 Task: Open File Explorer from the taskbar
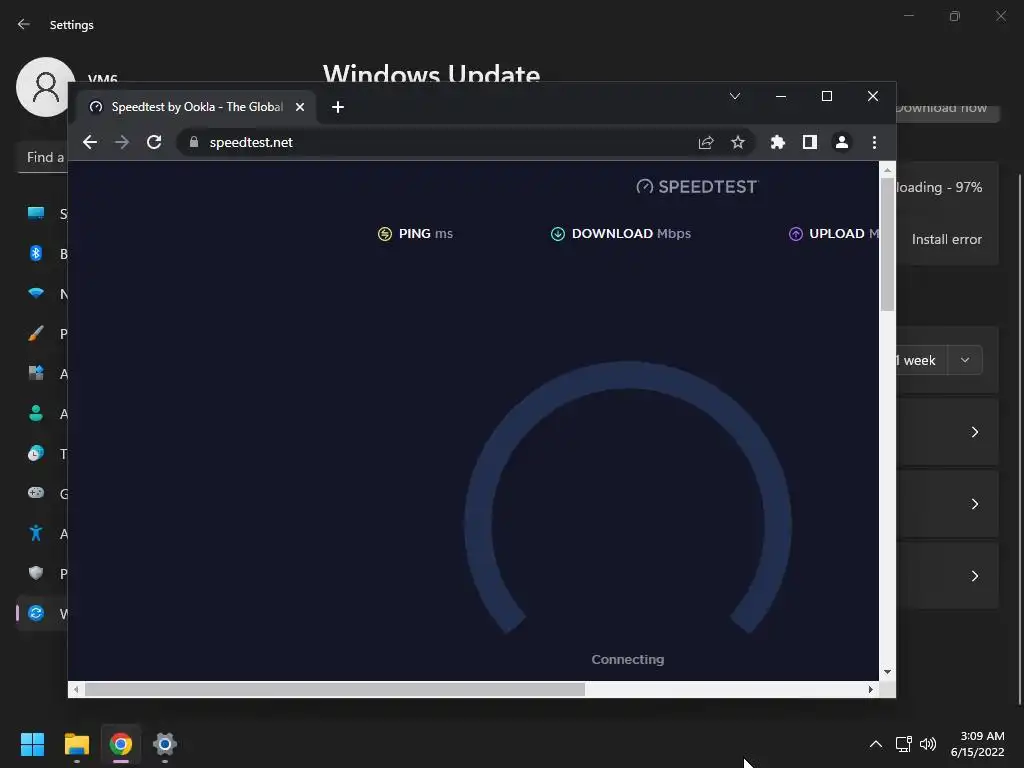coord(76,744)
